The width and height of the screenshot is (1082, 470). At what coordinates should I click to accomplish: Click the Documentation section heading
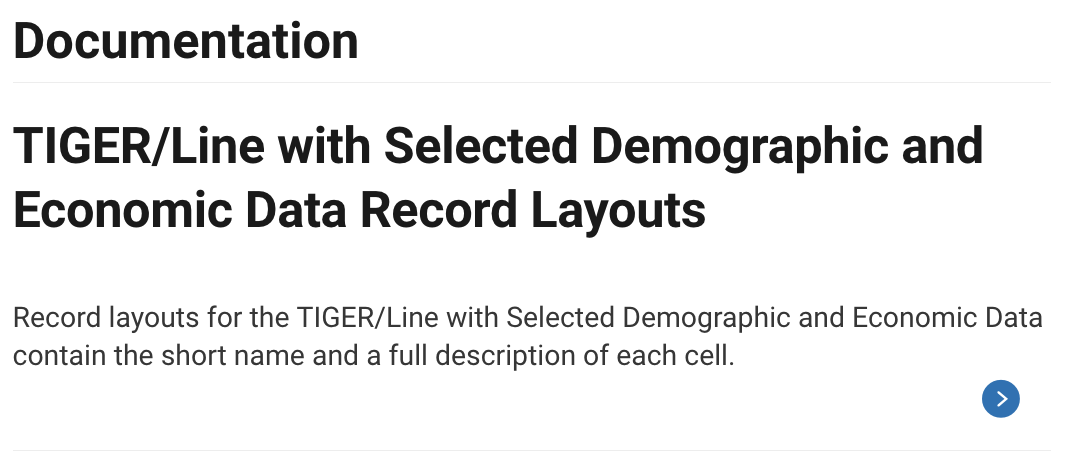pyautogui.click(x=186, y=41)
